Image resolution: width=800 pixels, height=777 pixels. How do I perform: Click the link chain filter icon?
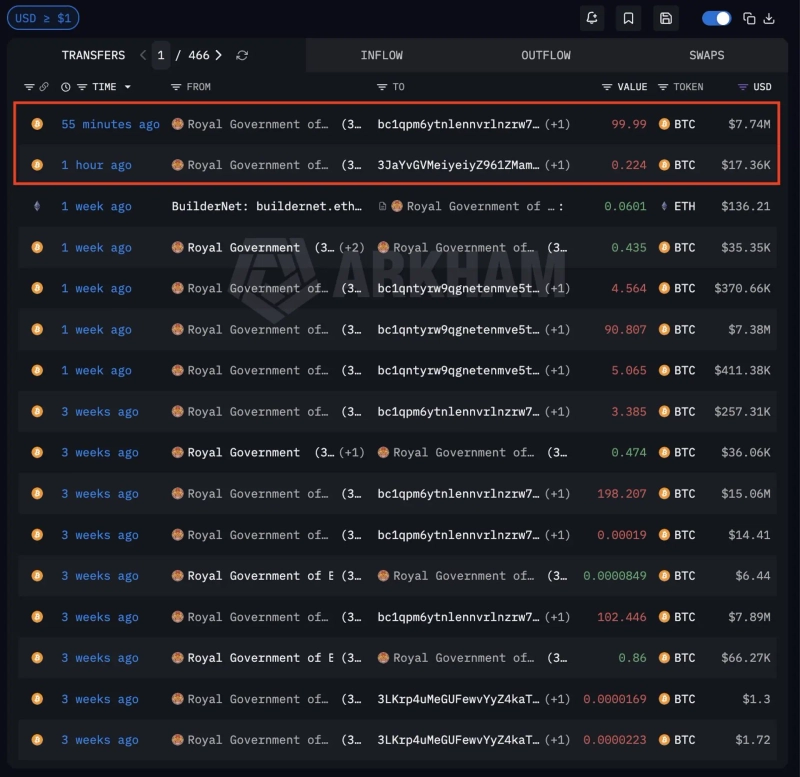pos(44,87)
